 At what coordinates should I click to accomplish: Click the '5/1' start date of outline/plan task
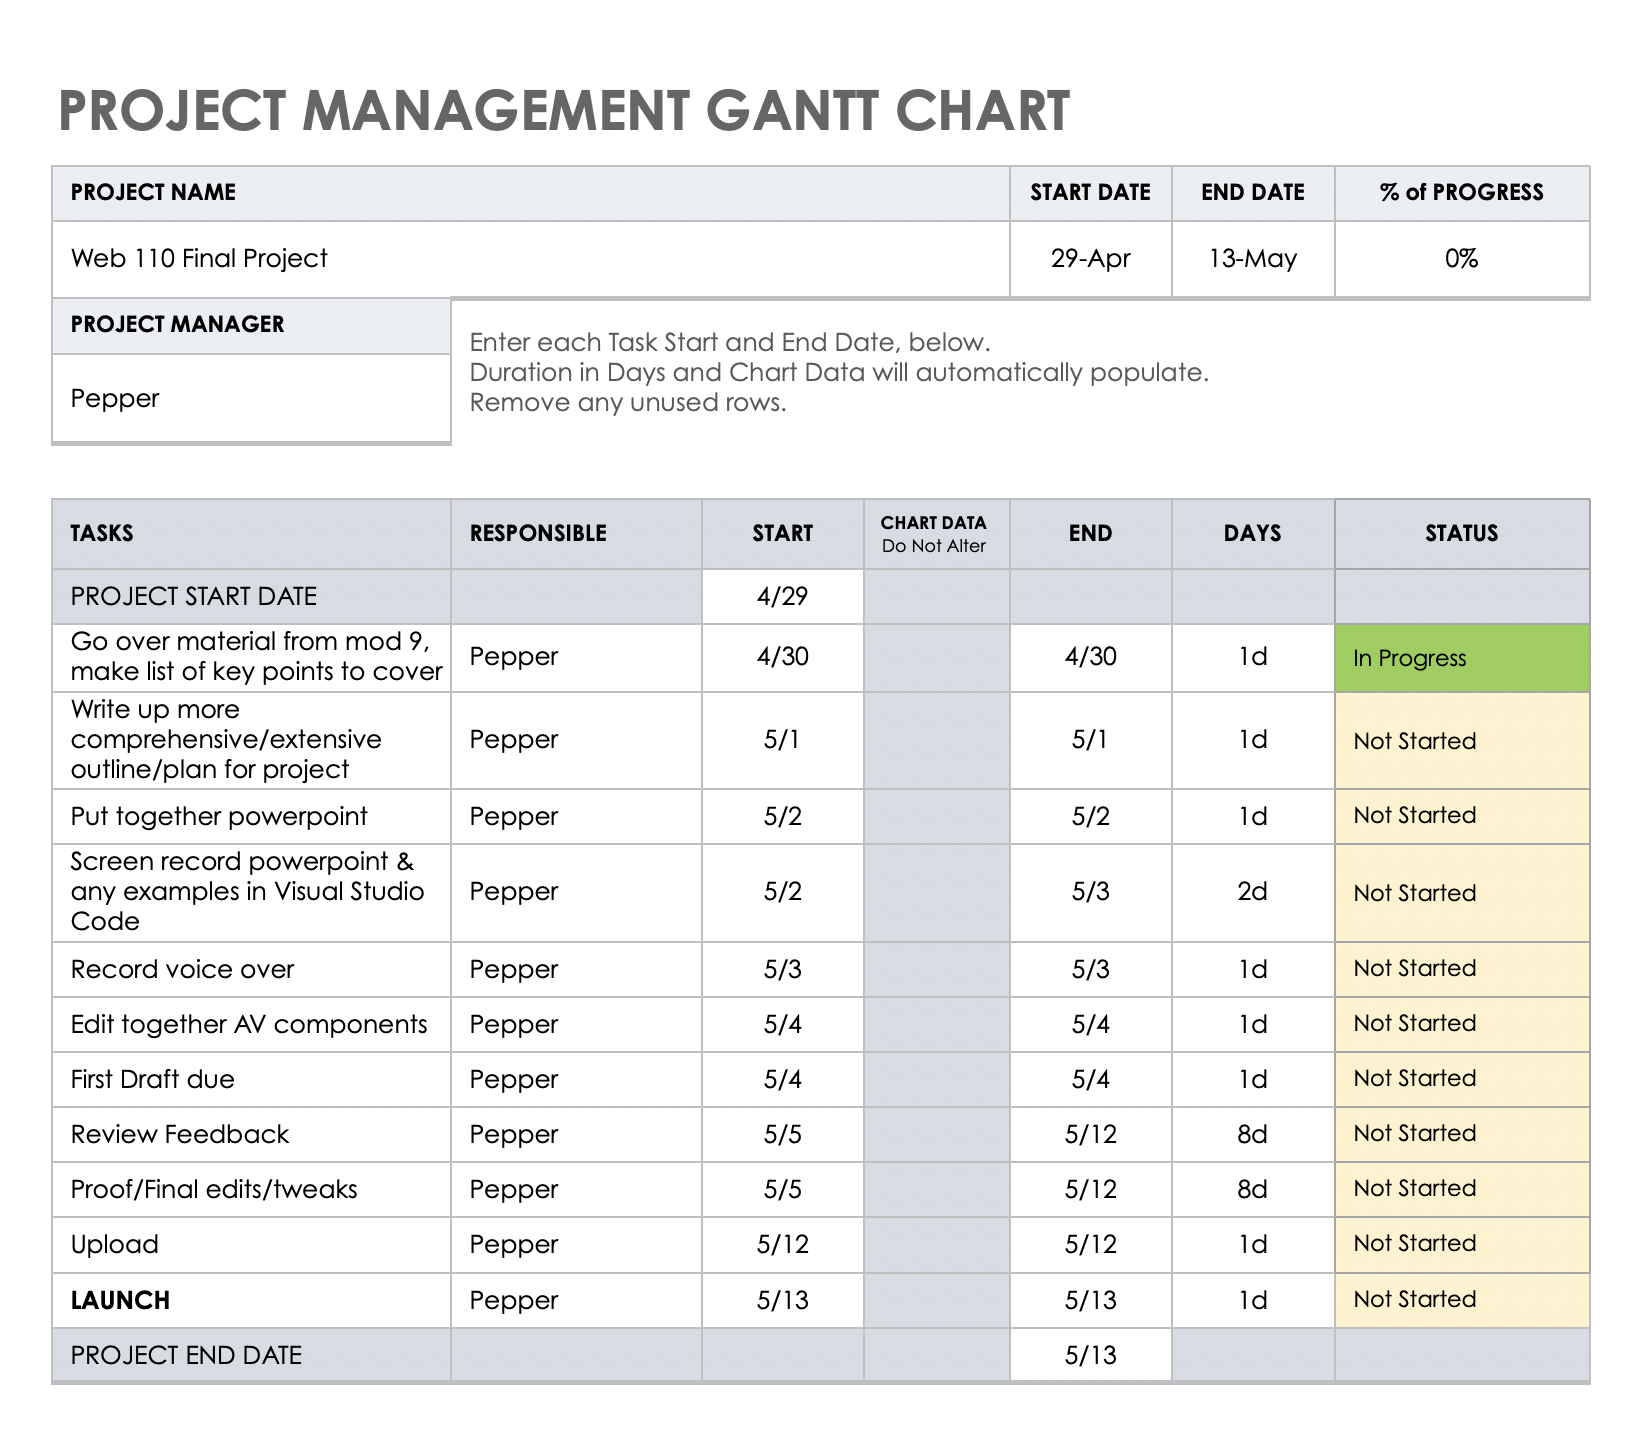(783, 740)
